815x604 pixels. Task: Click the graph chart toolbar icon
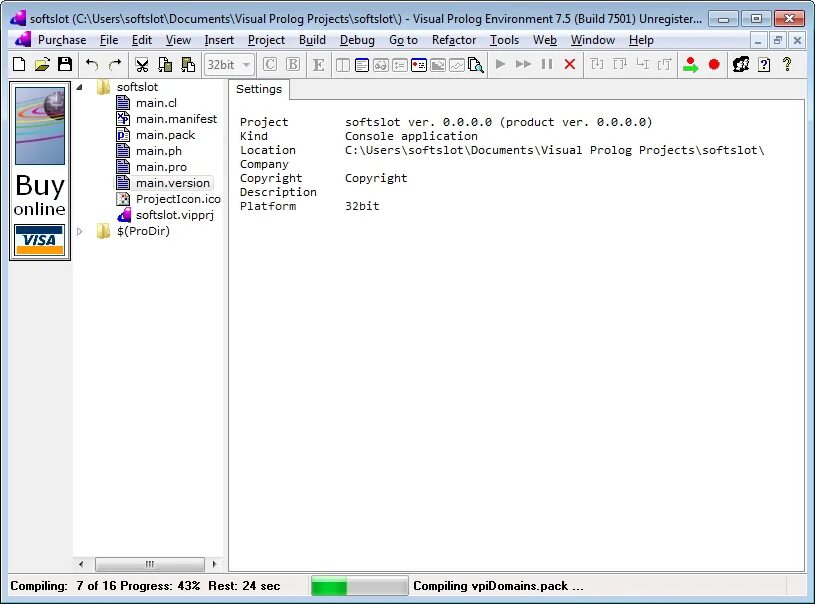pos(456,65)
